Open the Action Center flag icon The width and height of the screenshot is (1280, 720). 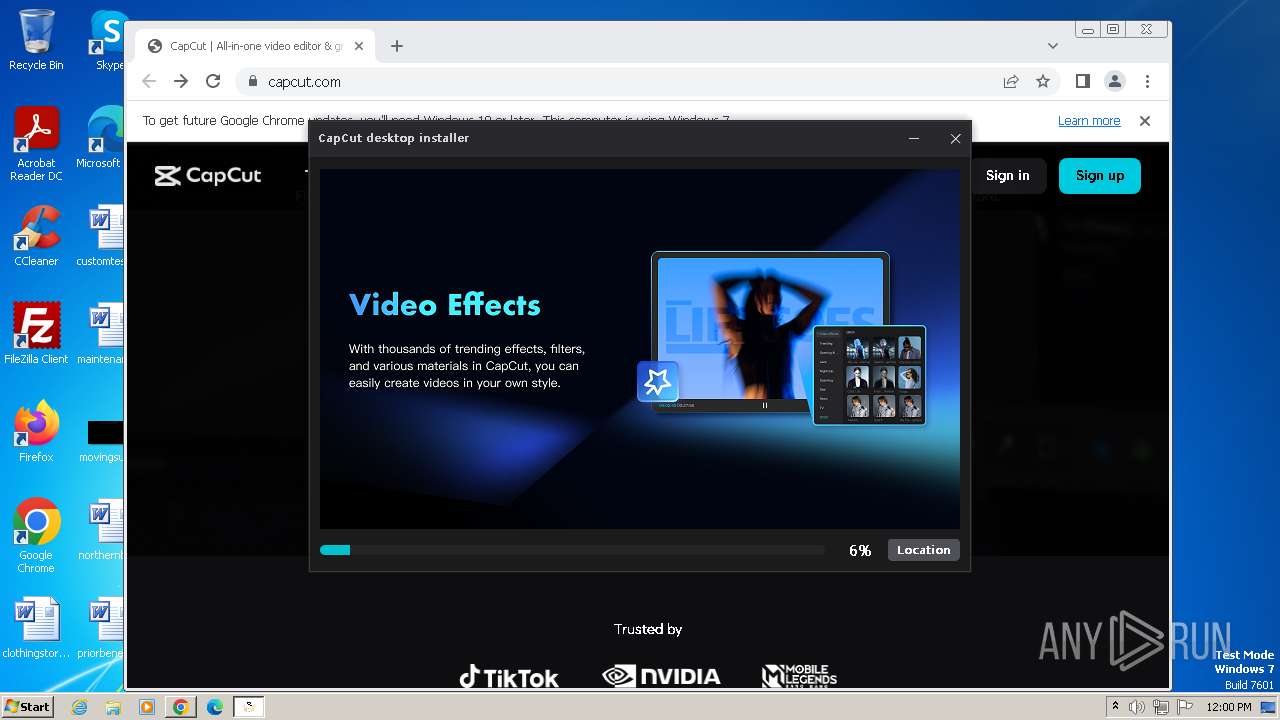pyautogui.click(x=1183, y=707)
